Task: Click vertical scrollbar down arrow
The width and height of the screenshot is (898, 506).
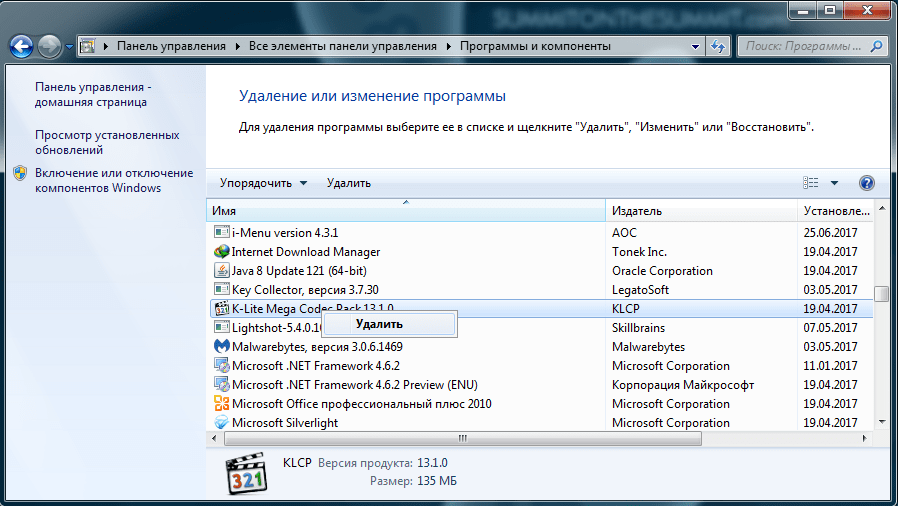Action: (882, 422)
